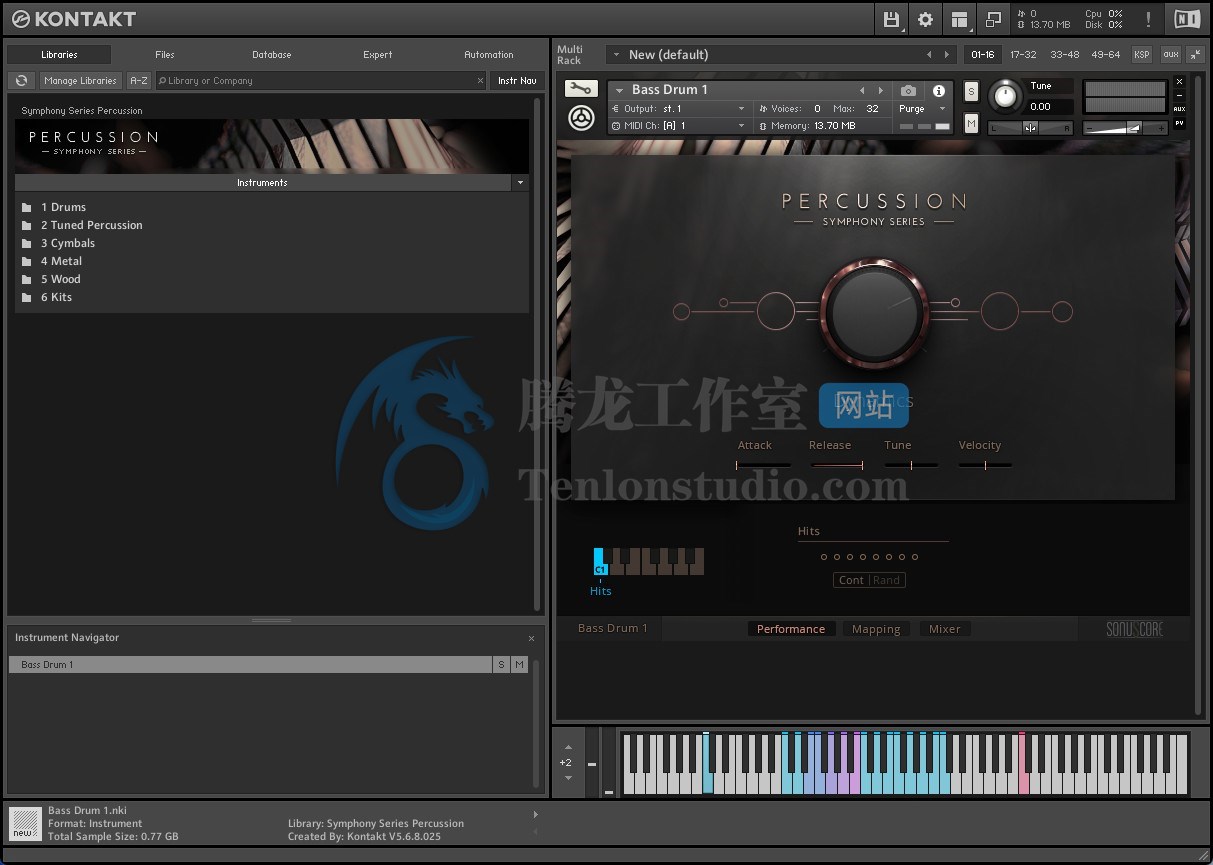Click the Kontakt logo in header

tap(75, 19)
